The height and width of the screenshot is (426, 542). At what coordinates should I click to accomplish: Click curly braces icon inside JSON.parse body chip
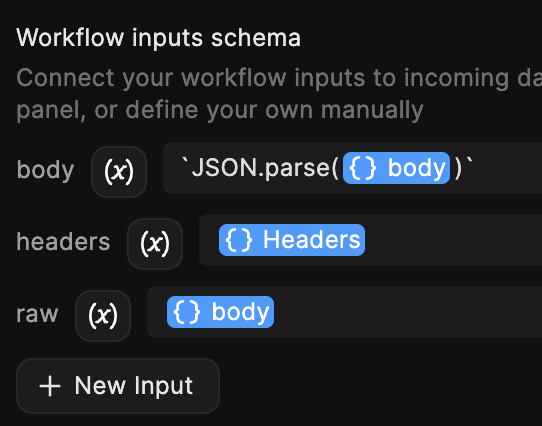point(363,168)
